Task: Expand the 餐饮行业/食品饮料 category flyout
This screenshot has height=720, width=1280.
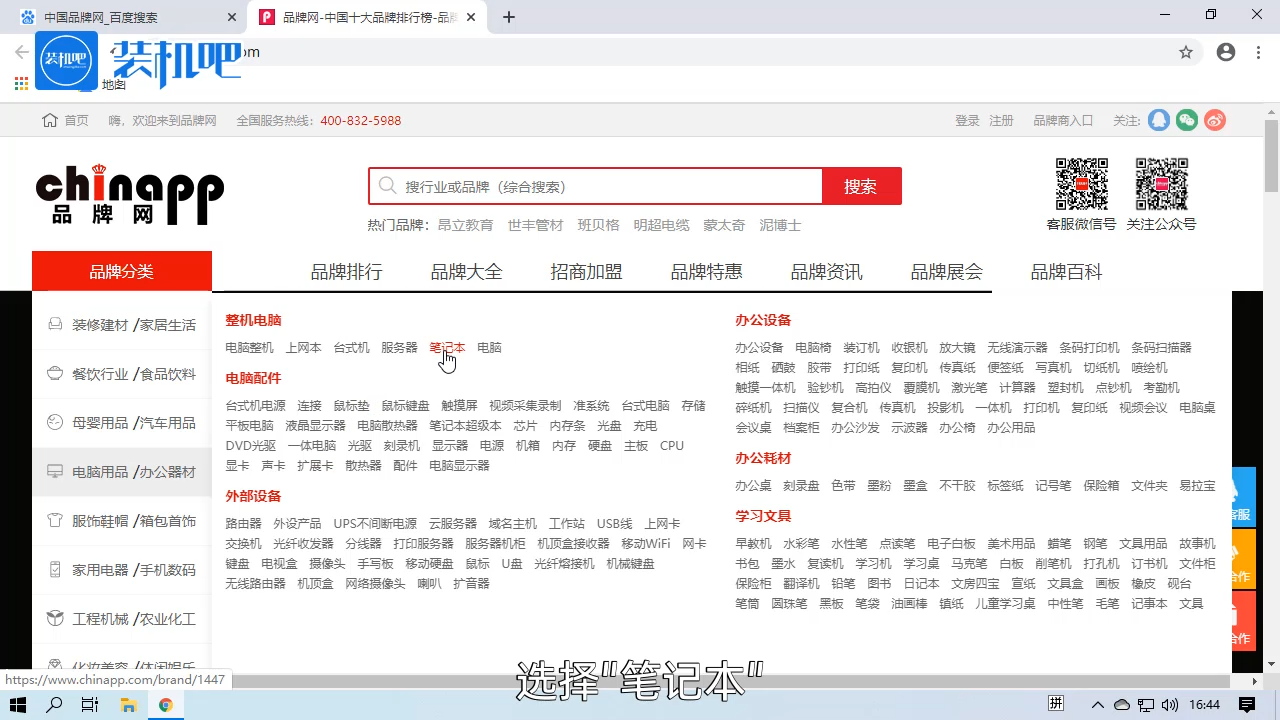Action: point(121,374)
